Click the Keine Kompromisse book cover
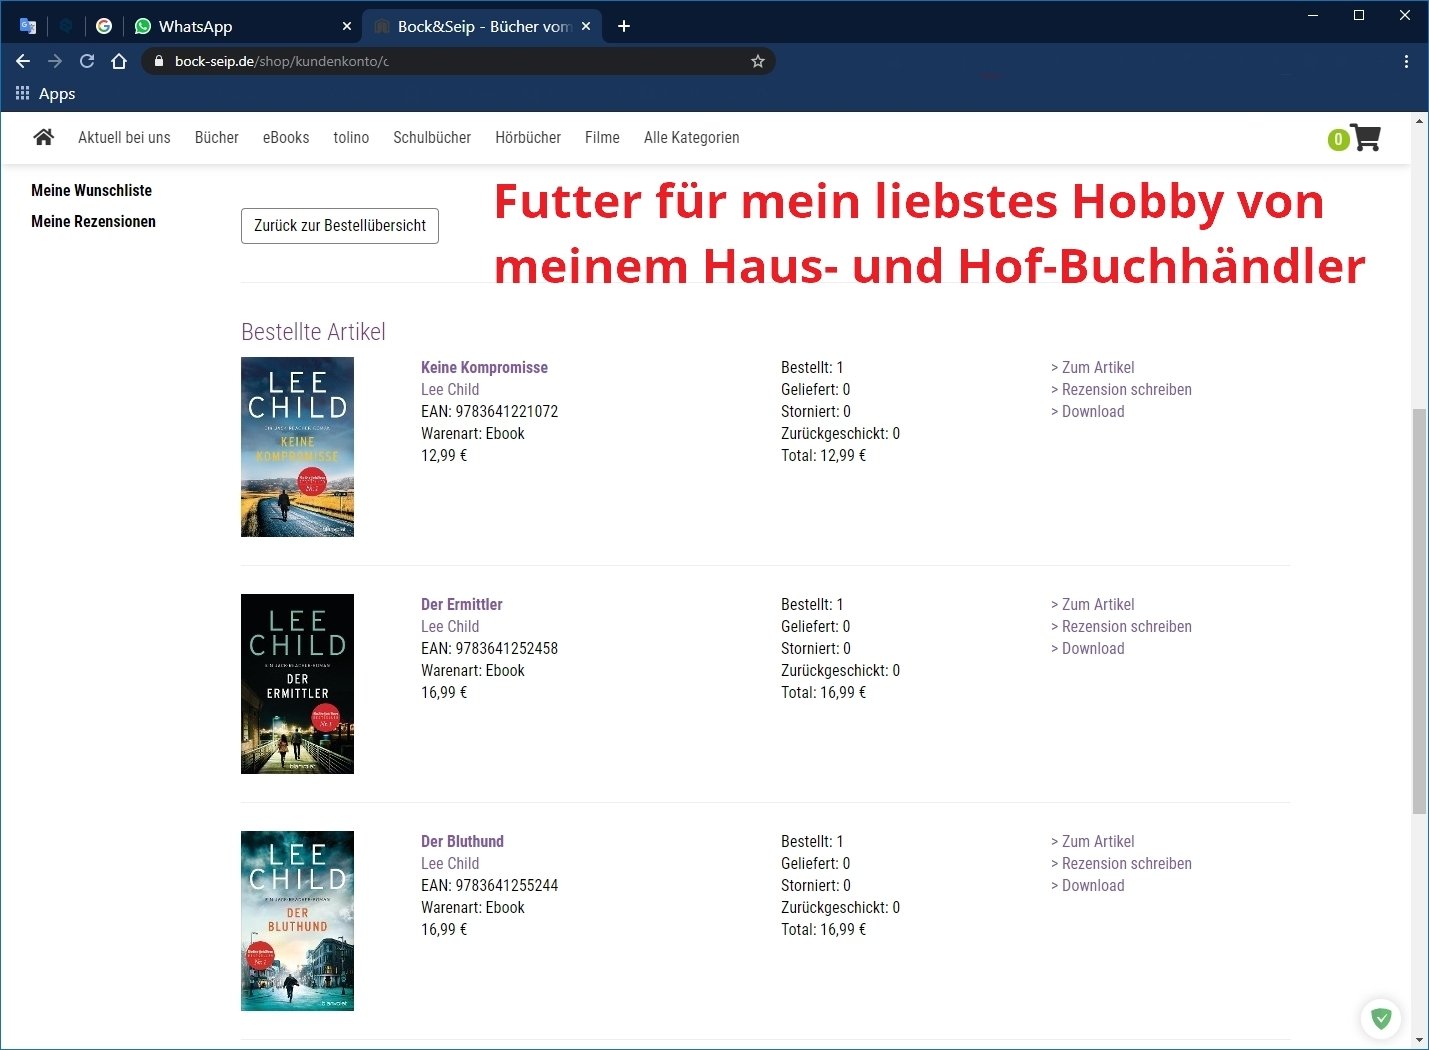 [297, 447]
